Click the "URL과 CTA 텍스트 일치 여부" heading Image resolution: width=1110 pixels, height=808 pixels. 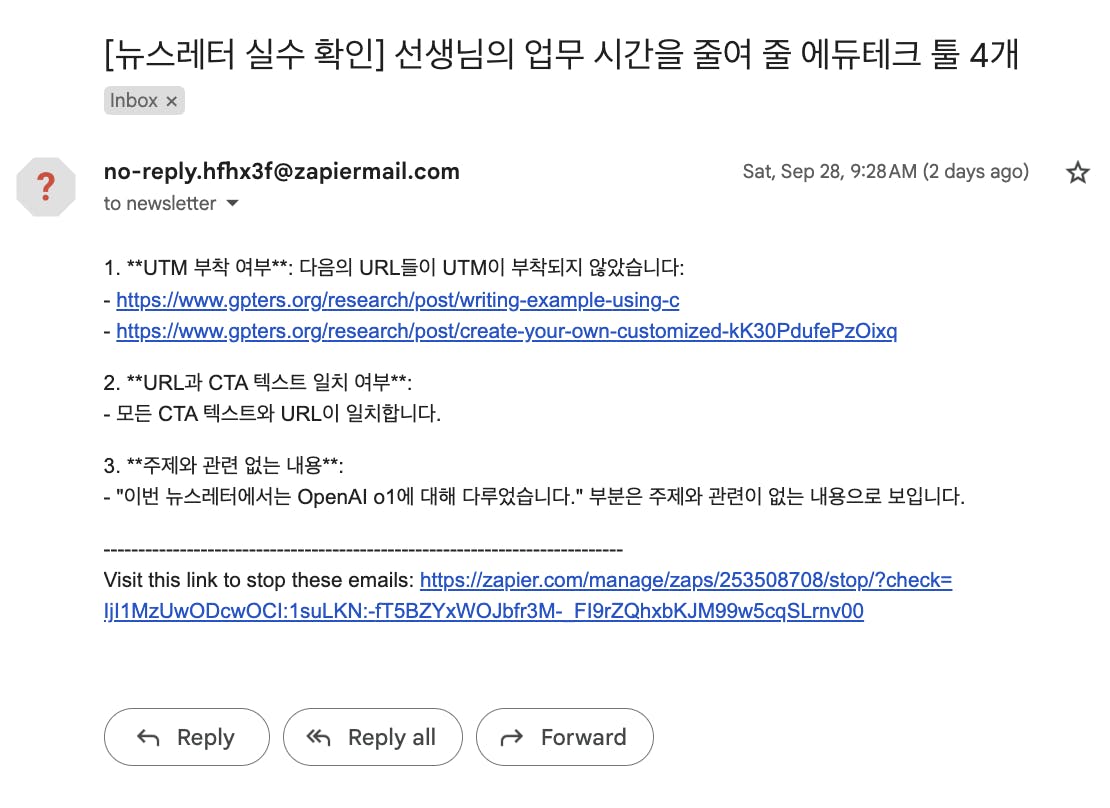[x=258, y=382]
